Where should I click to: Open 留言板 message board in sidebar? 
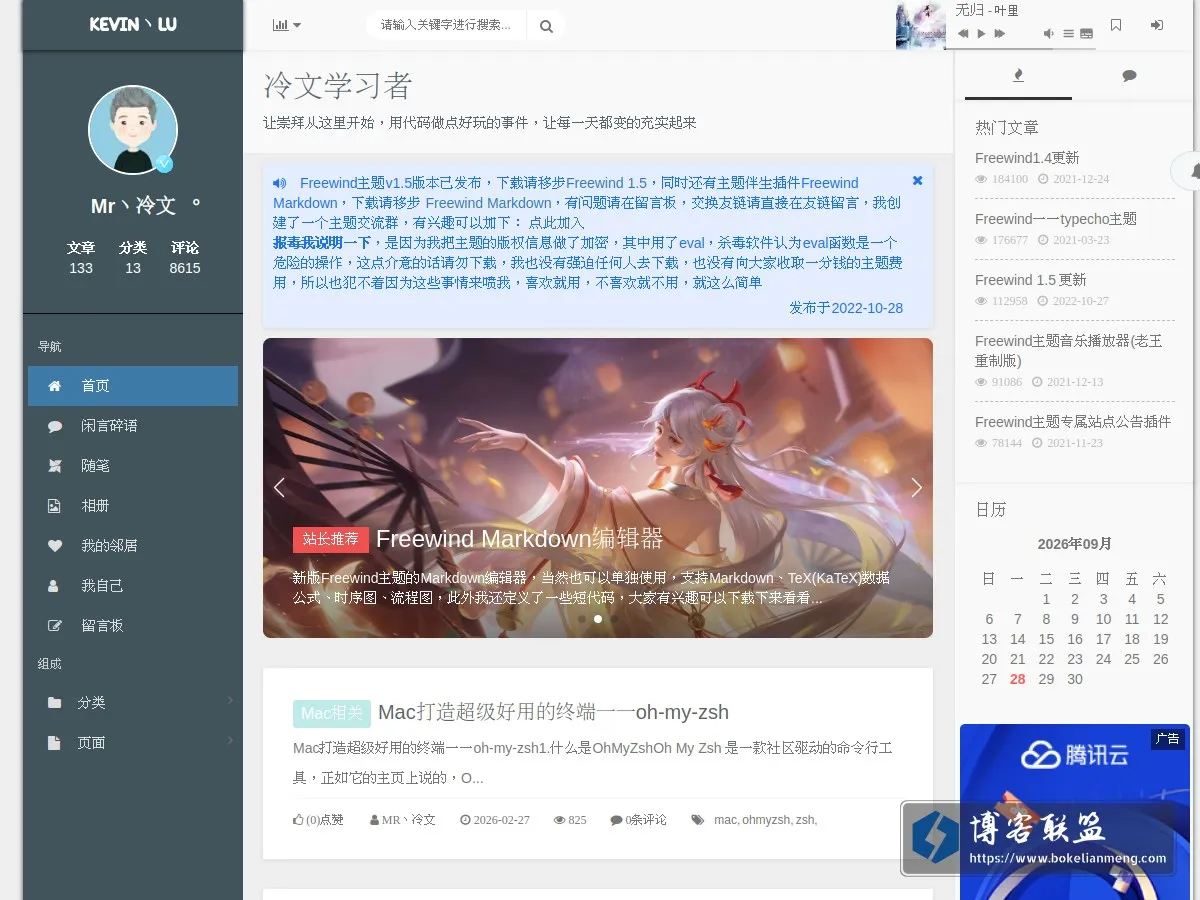pos(133,626)
